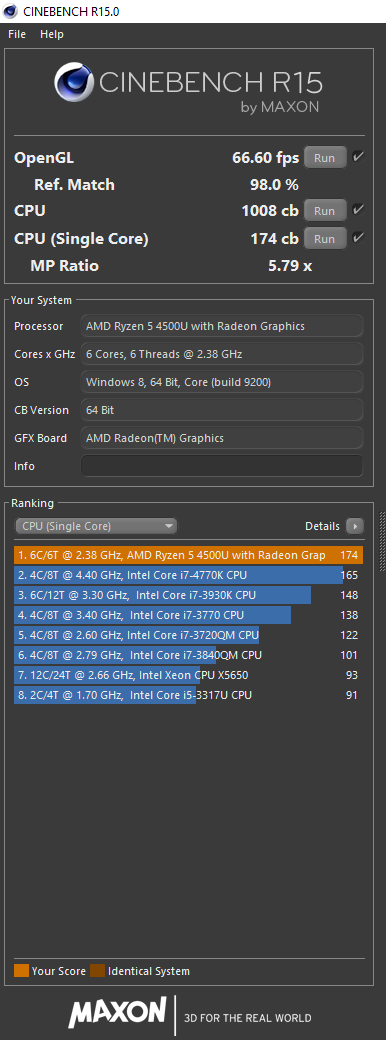Open the Help menu
386x1040 pixels.
52,34
